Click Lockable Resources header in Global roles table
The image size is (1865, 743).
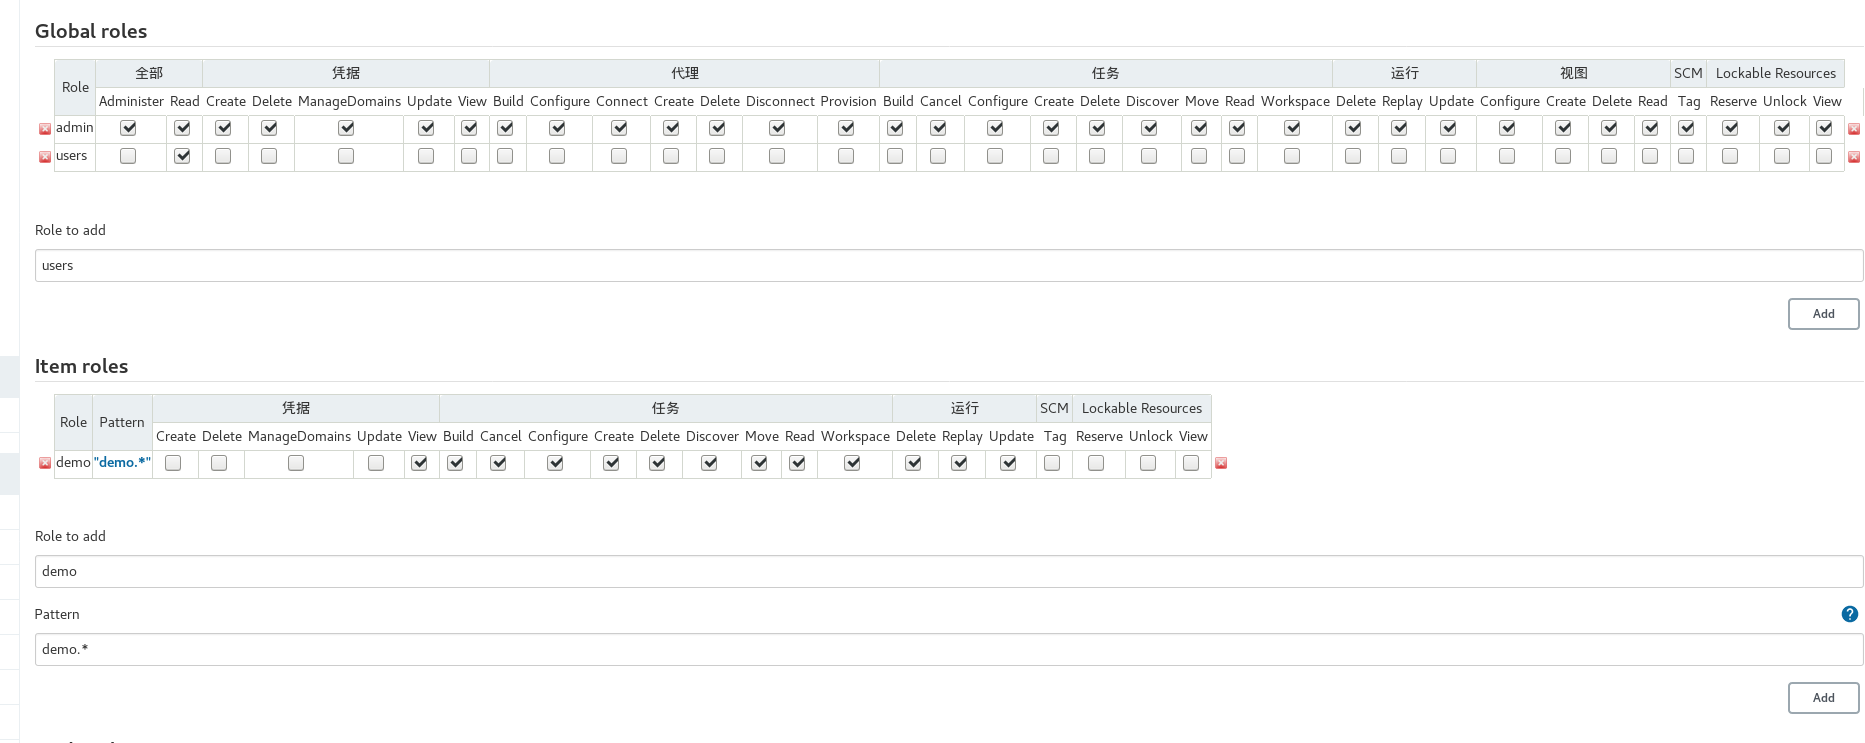click(x=1776, y=73)
